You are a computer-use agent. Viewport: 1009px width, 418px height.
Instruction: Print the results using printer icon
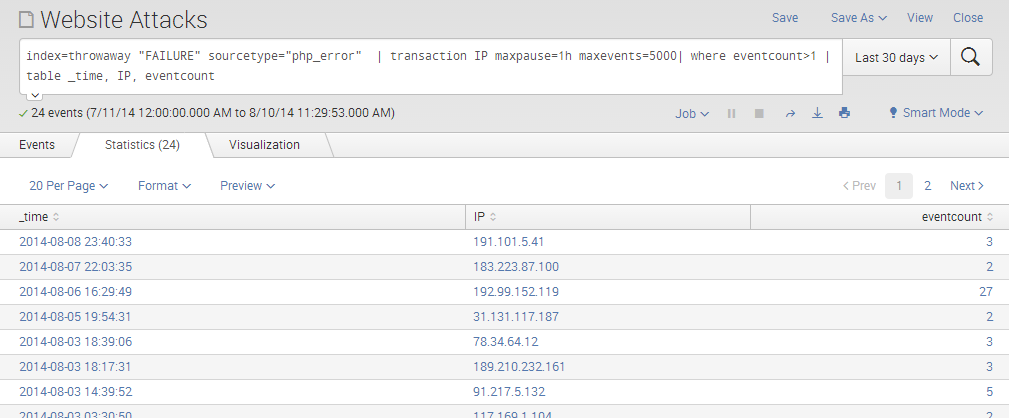844,114
